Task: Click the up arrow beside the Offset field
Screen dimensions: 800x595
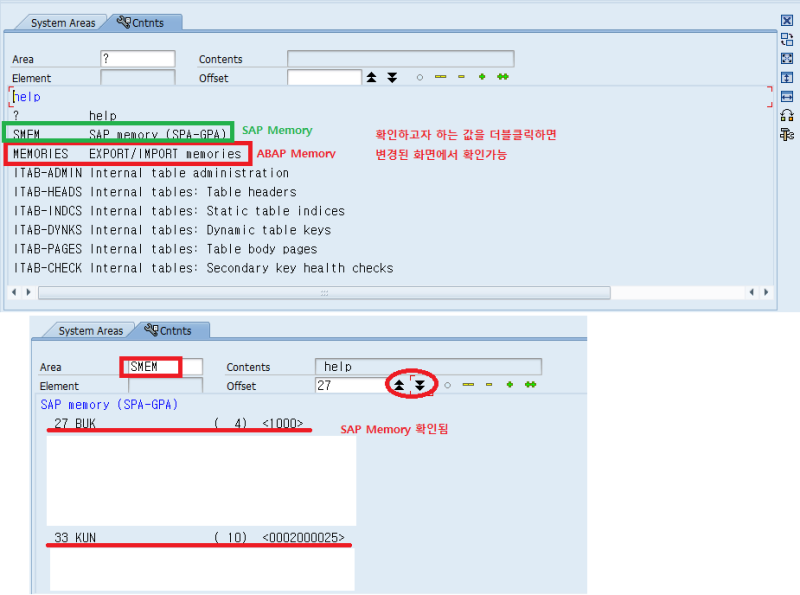Action: pos(371,76)
